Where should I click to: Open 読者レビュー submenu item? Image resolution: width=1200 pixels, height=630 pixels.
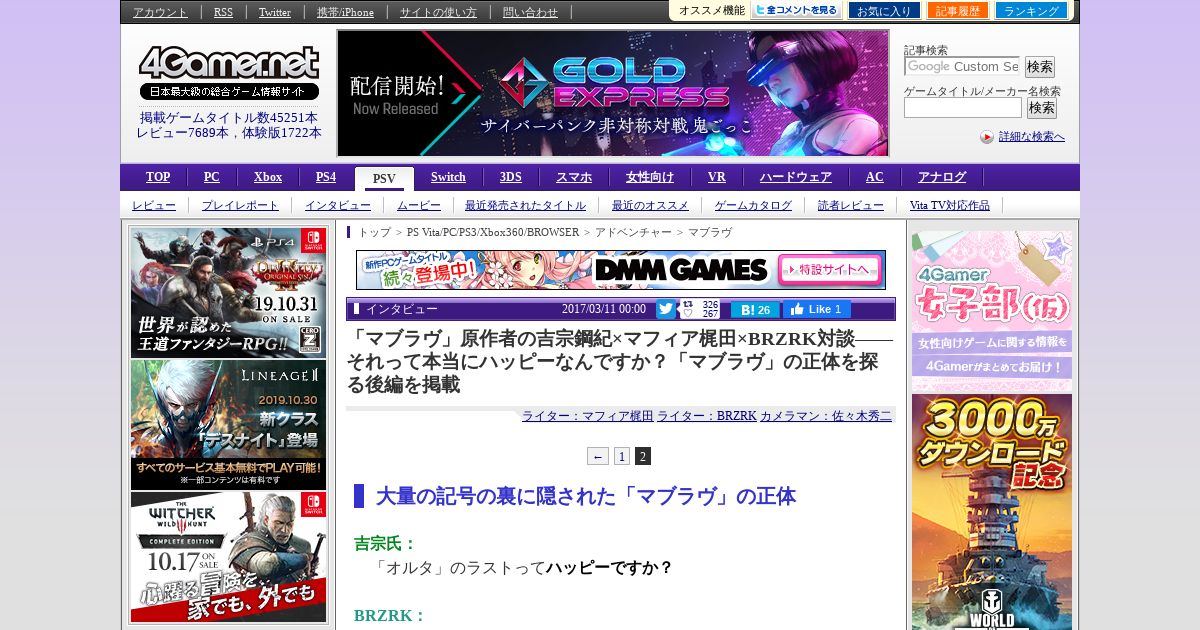click(851, 205)
